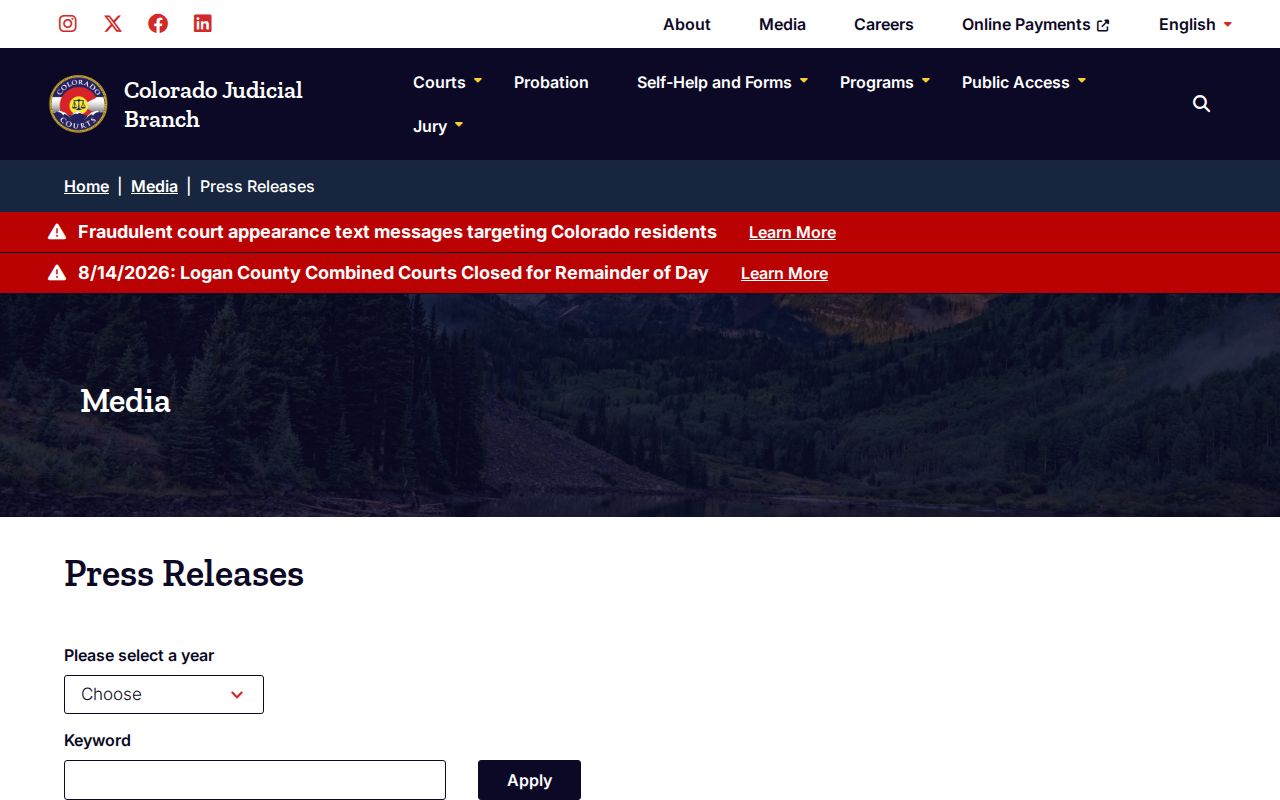Open the X (Twitter) social icon
Viewport: 1280px width, 800px height.
[113, 24]
